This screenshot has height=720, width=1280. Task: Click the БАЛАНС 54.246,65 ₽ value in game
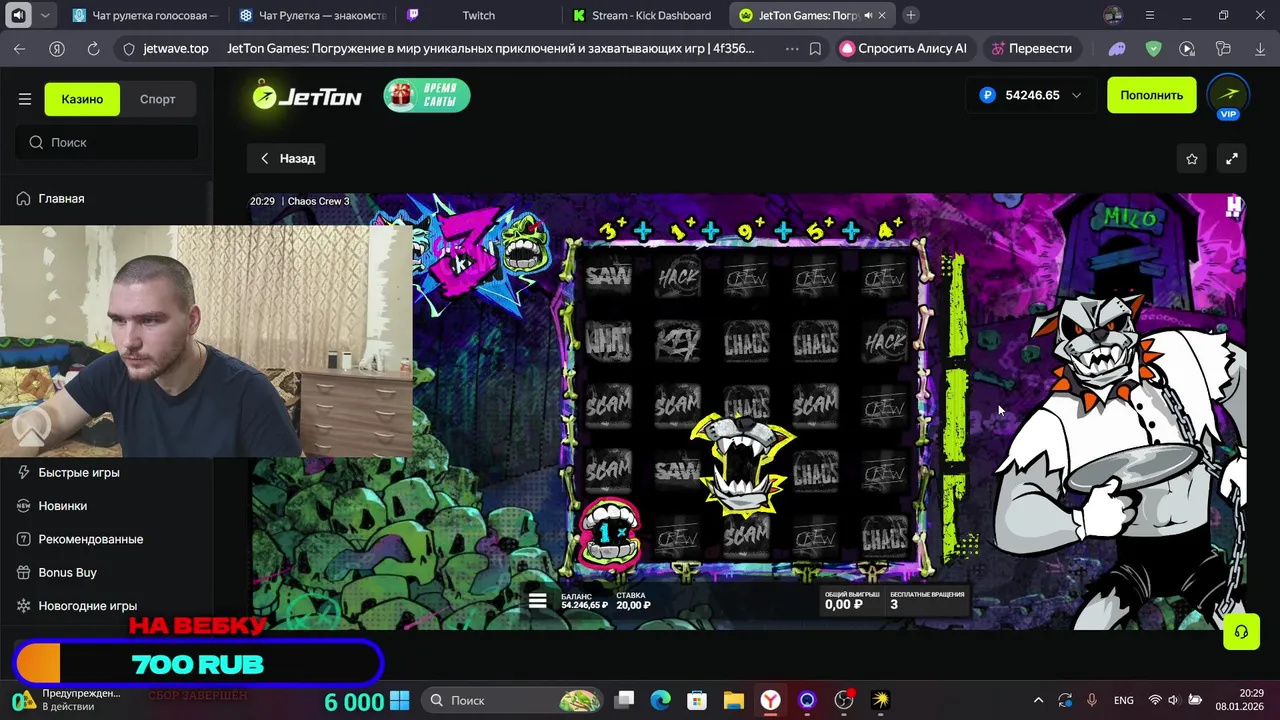coord(584,600)
